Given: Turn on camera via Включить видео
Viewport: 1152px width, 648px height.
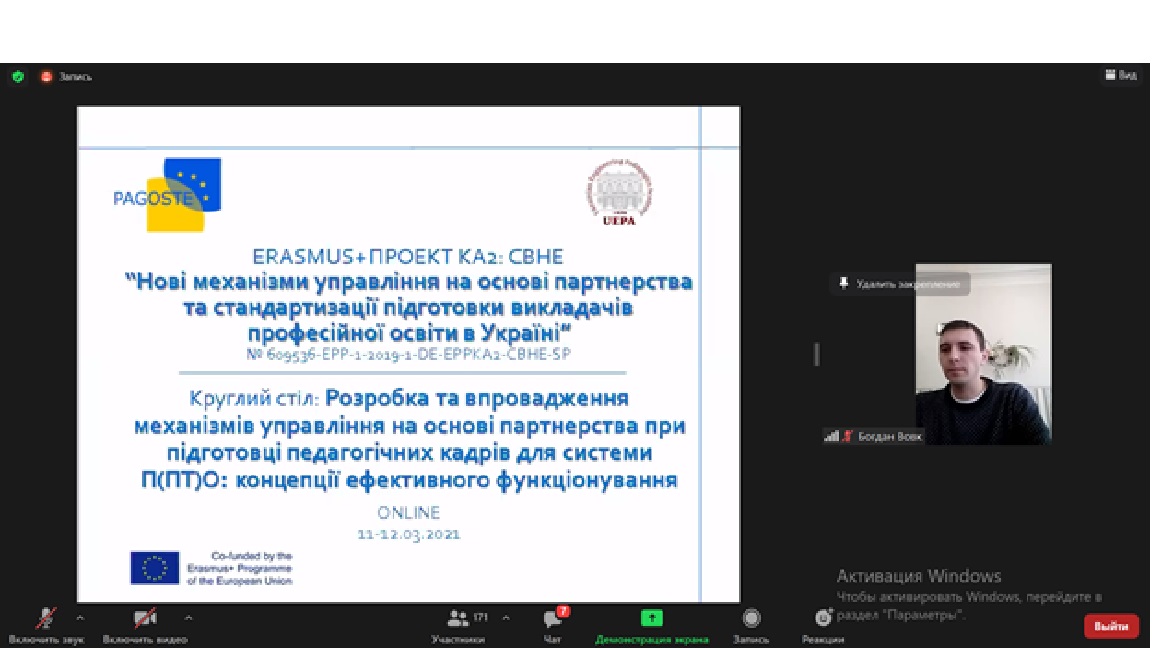Looking at the screenshot, I should coord(145,619).
